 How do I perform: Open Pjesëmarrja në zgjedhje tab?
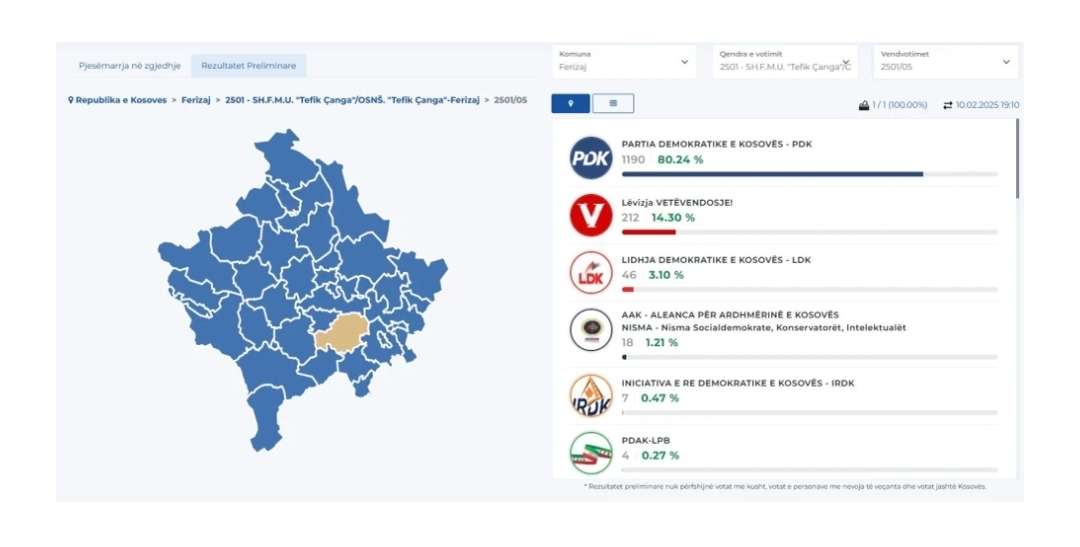(x=130, y=66)
